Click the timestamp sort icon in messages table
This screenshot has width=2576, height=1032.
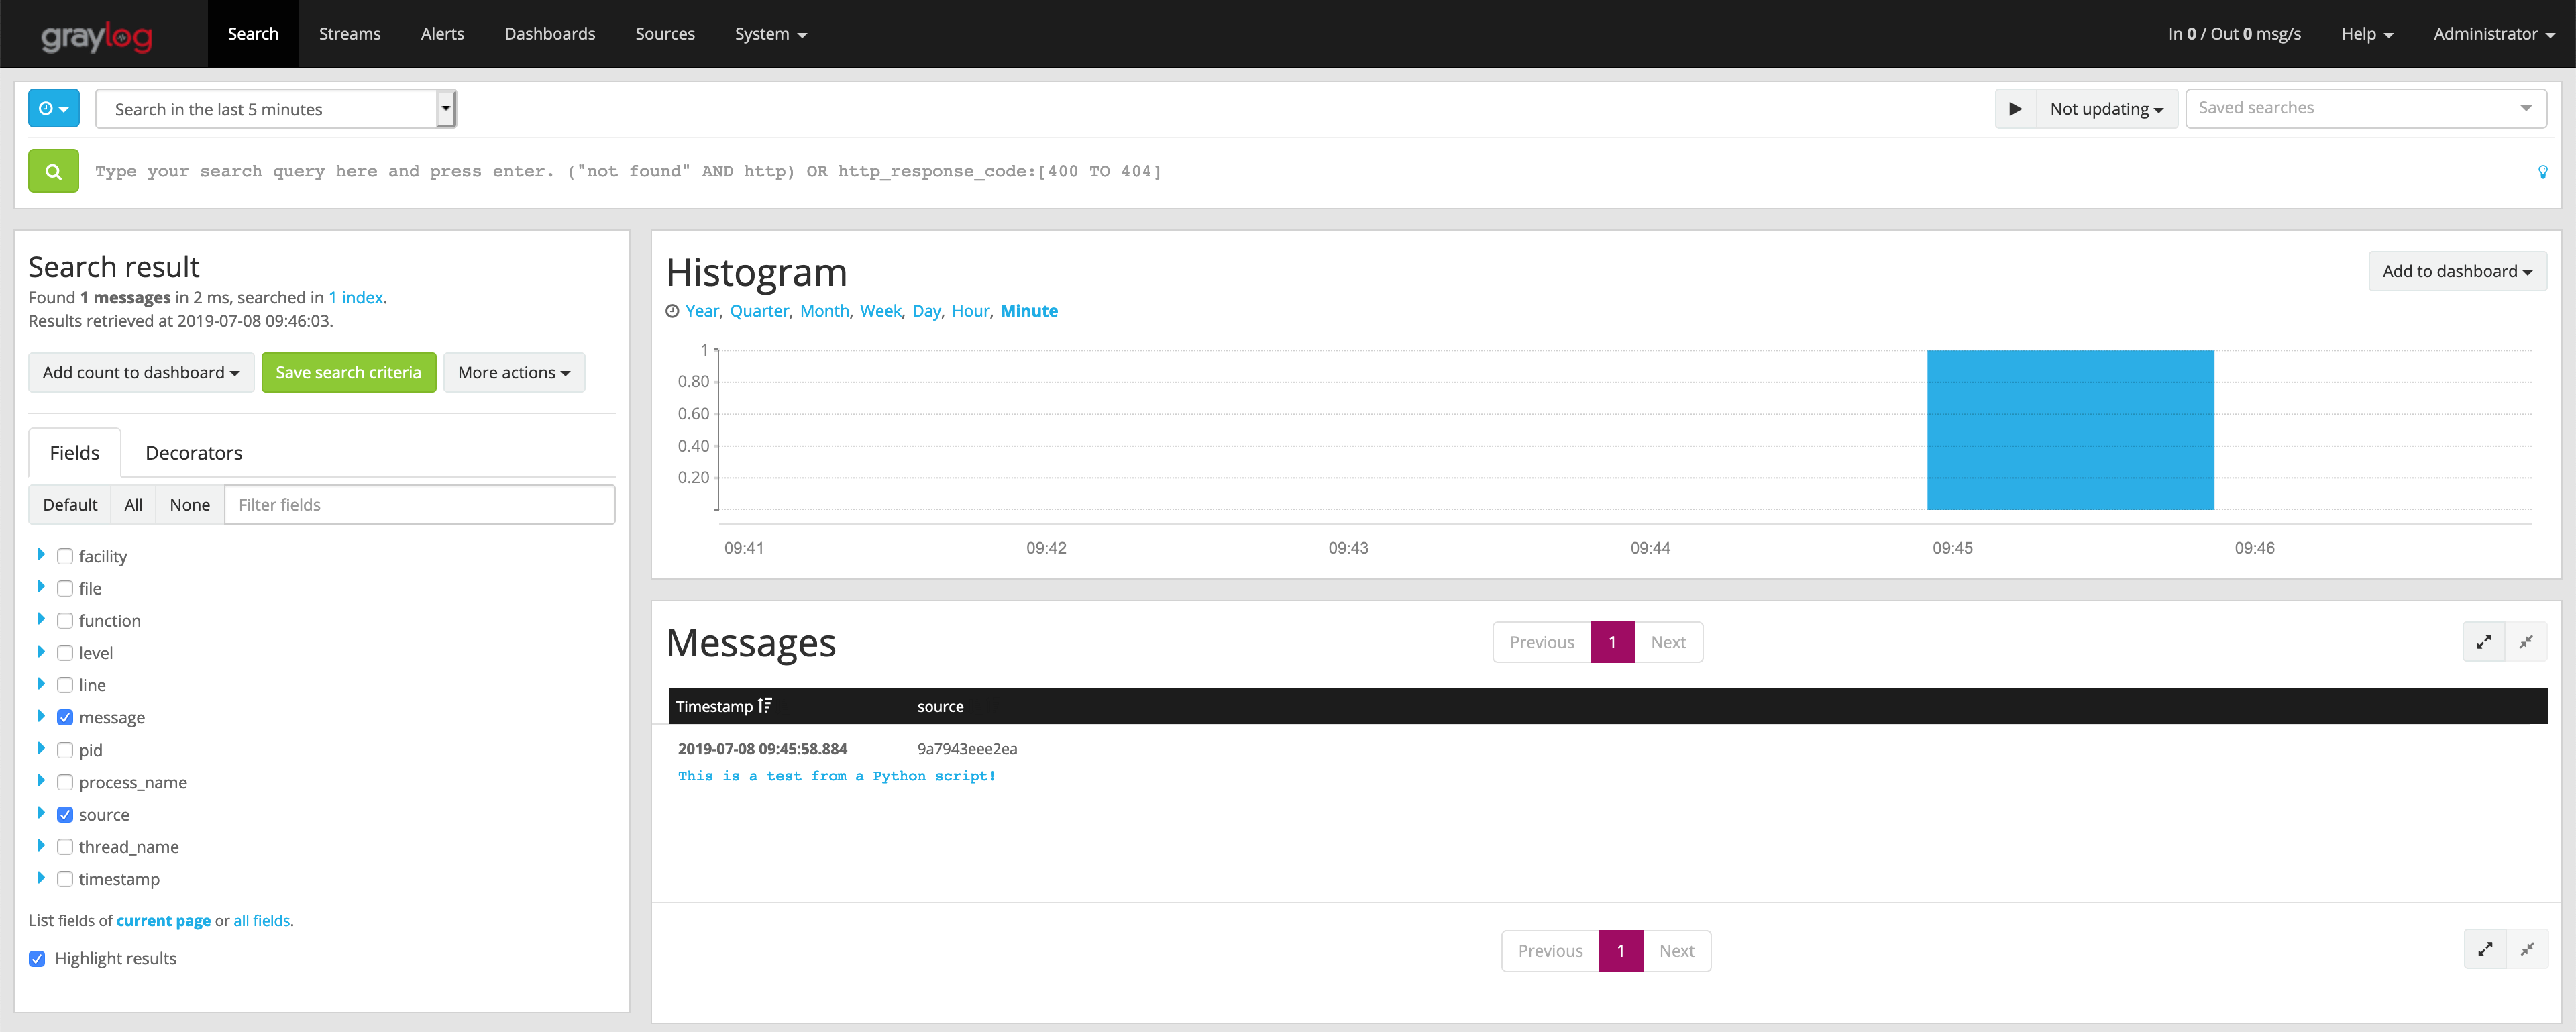pos(766,706)
